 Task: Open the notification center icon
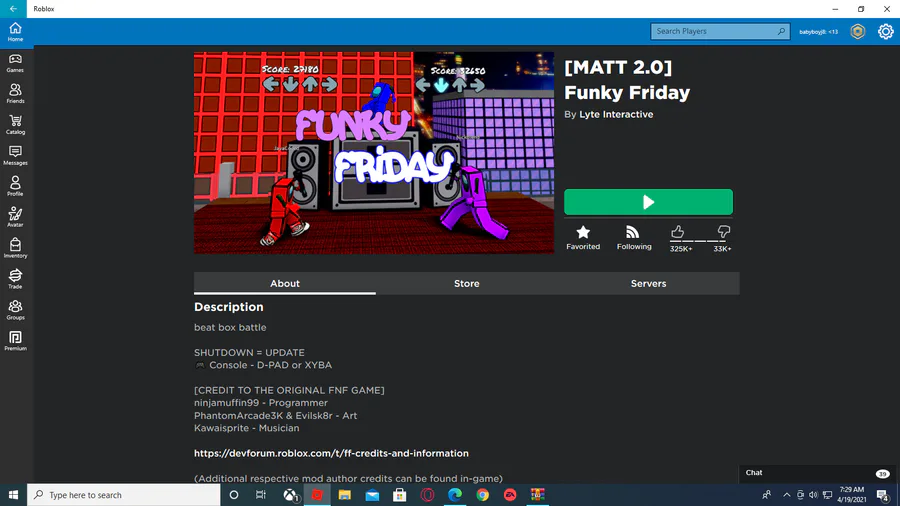(883, 495)
